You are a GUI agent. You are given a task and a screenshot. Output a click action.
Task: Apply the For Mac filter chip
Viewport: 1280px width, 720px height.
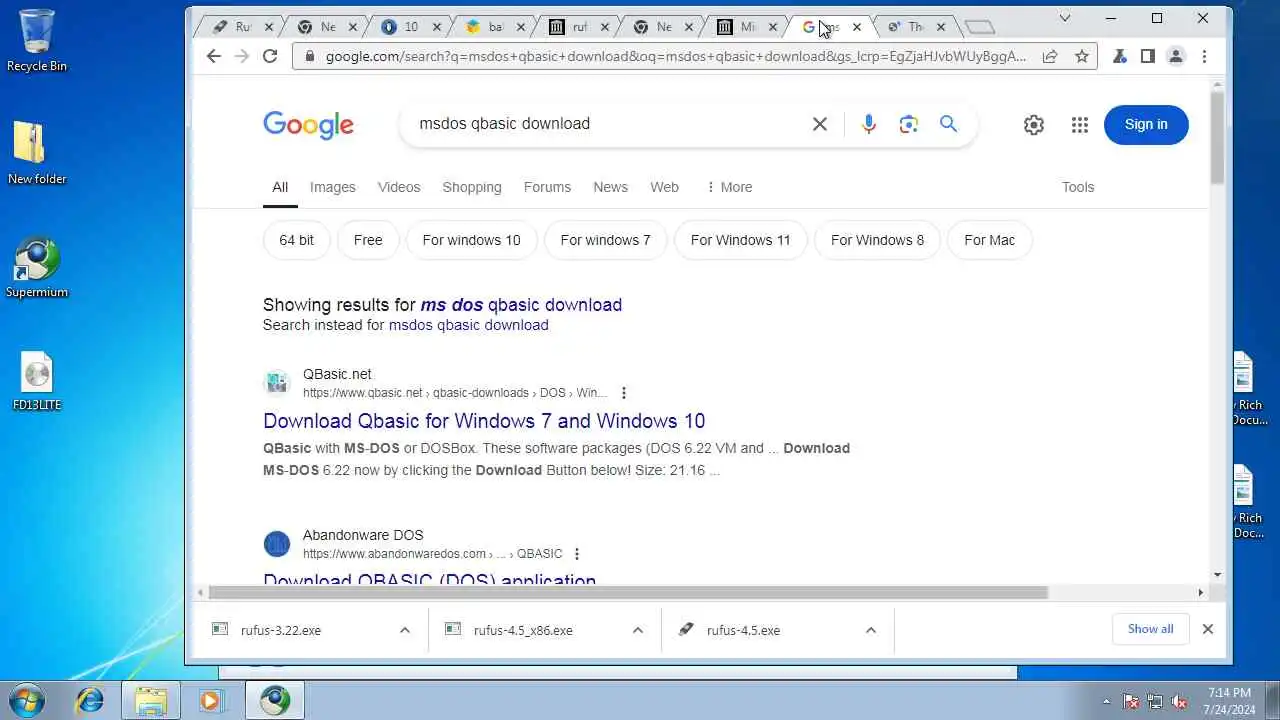989,240
